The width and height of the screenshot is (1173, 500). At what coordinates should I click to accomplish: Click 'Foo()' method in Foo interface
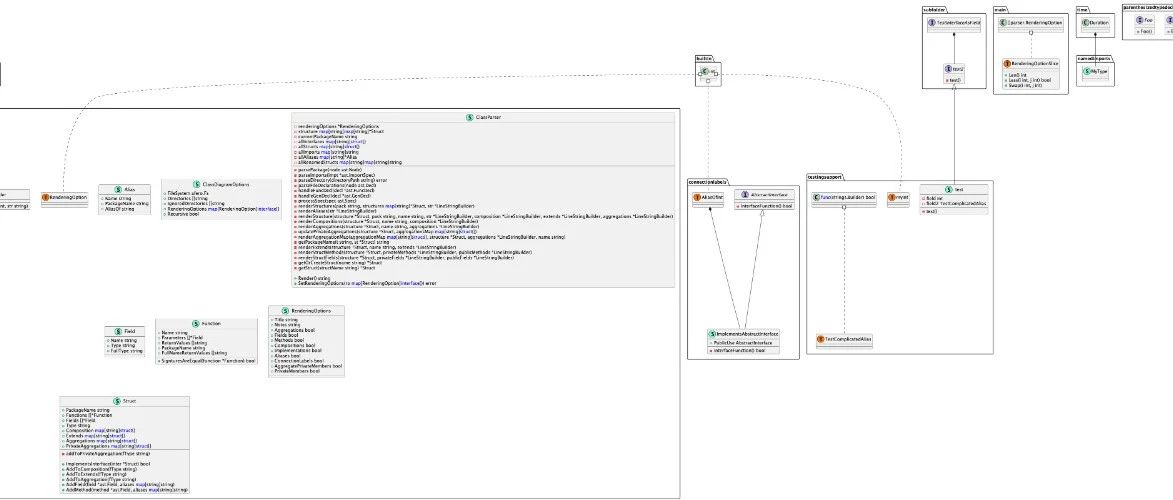[x=1145, y=31]
